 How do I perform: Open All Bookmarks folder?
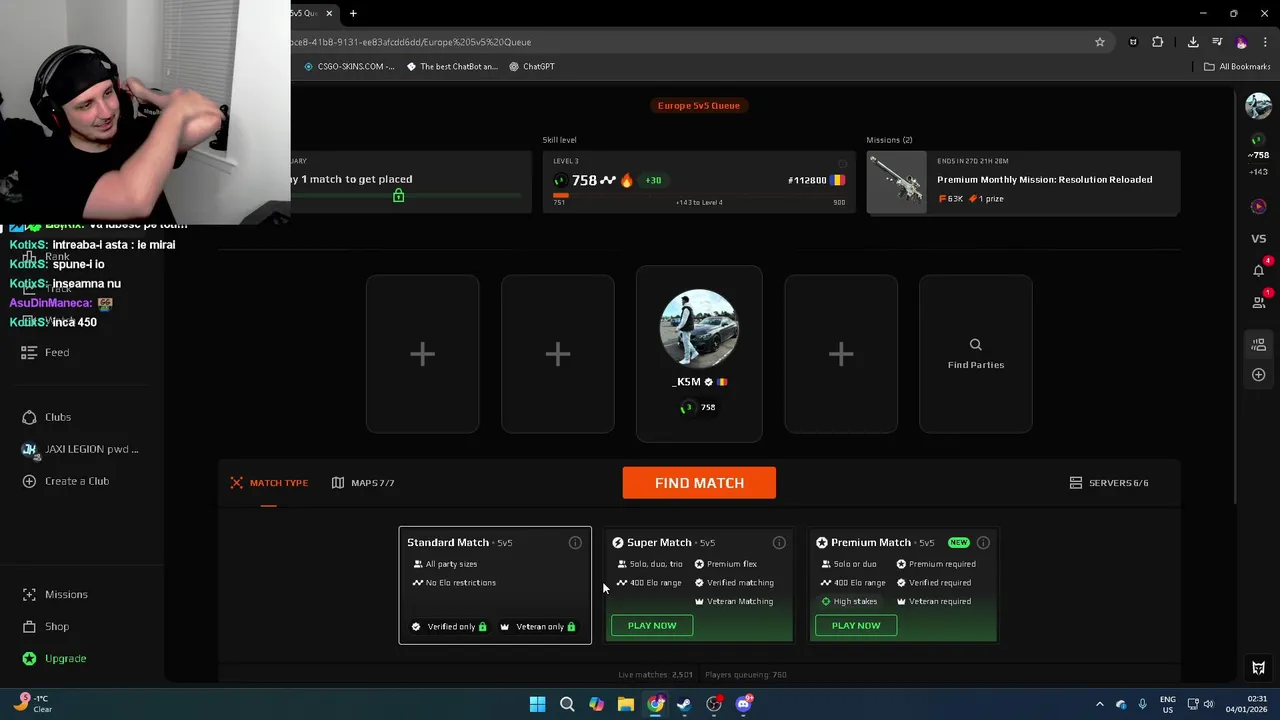click(x=1237, y=67)
